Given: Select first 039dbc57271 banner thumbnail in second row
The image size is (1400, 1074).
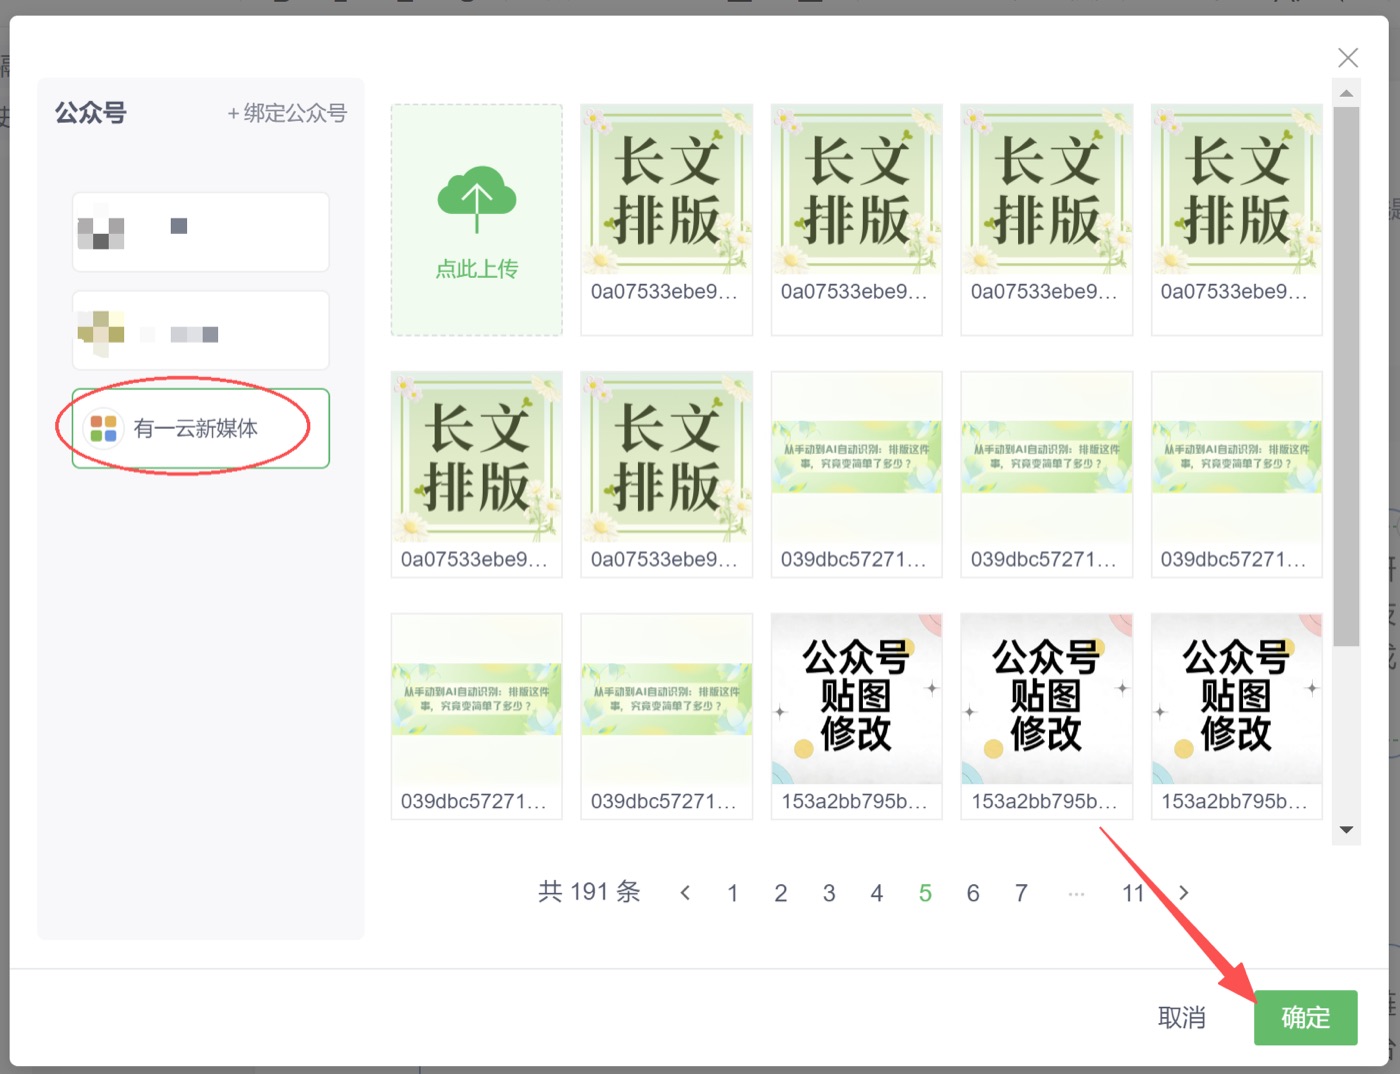Looking at the screenshot, I should [x=857, y=475].
